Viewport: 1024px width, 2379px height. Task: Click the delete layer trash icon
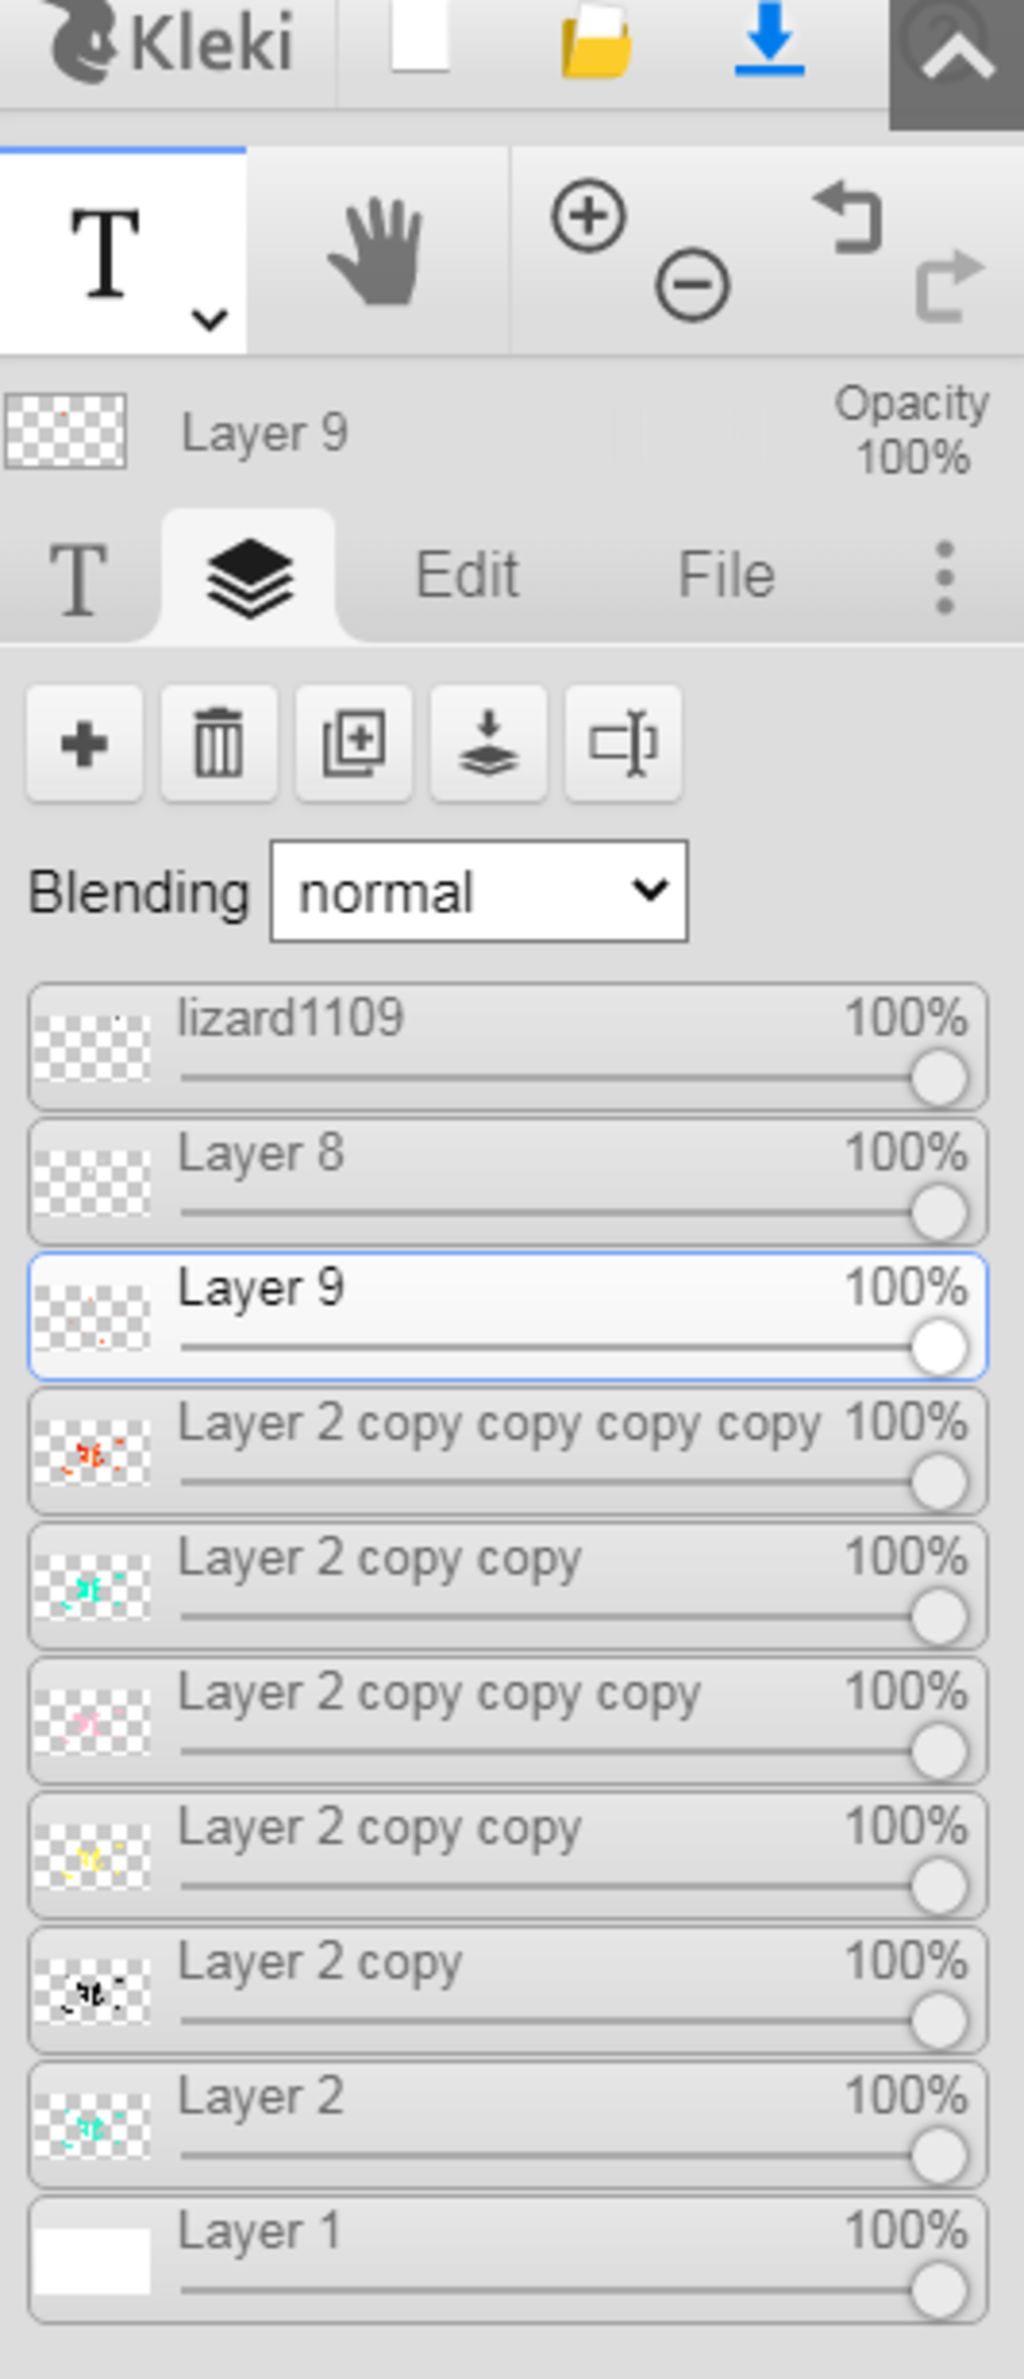(219, 744)
